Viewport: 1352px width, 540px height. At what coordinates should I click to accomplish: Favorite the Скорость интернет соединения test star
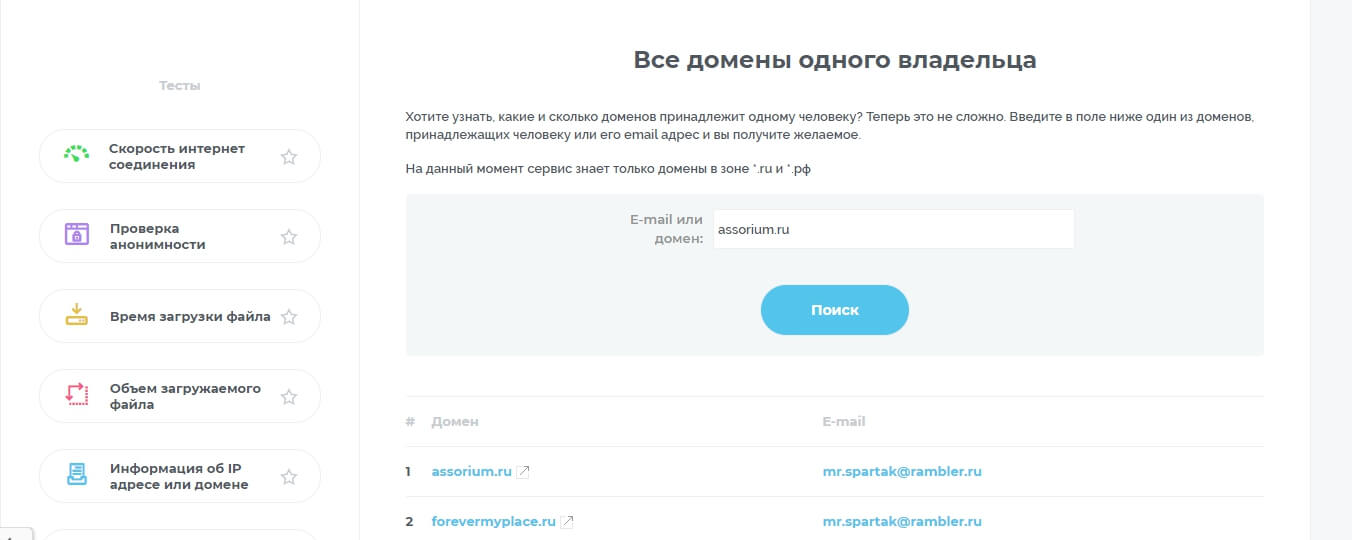pyautogui.click(x=289, y=156)
